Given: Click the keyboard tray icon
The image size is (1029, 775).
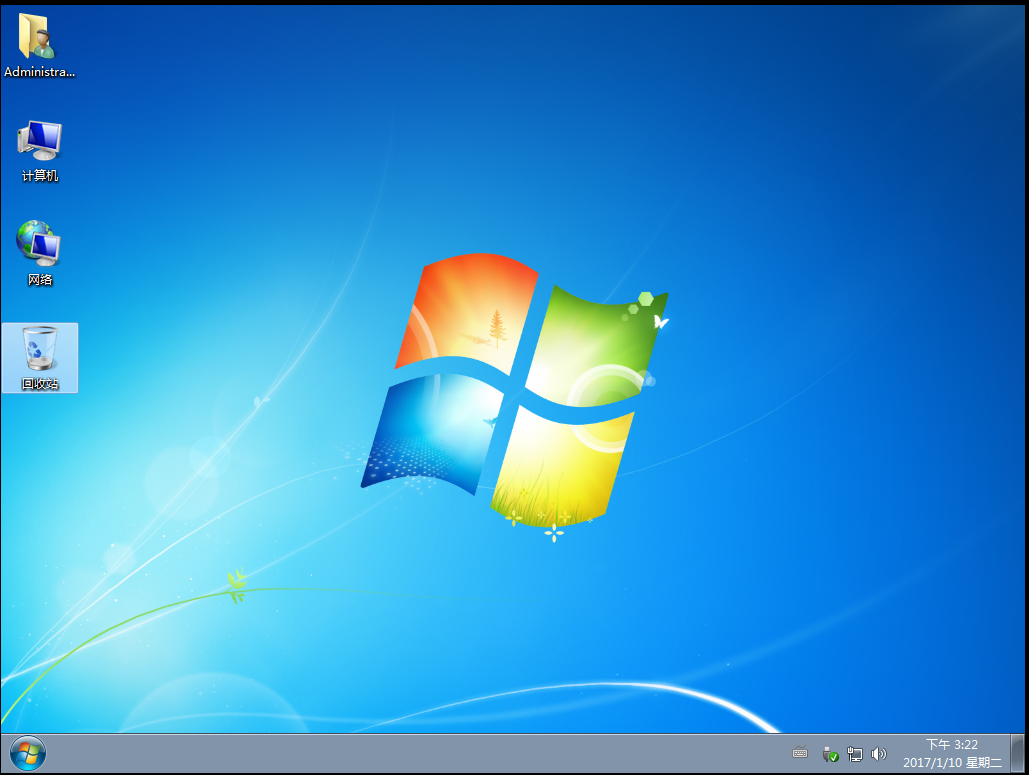Looking at the screenshot, I should pyautogui.click(x=800, y=753).
